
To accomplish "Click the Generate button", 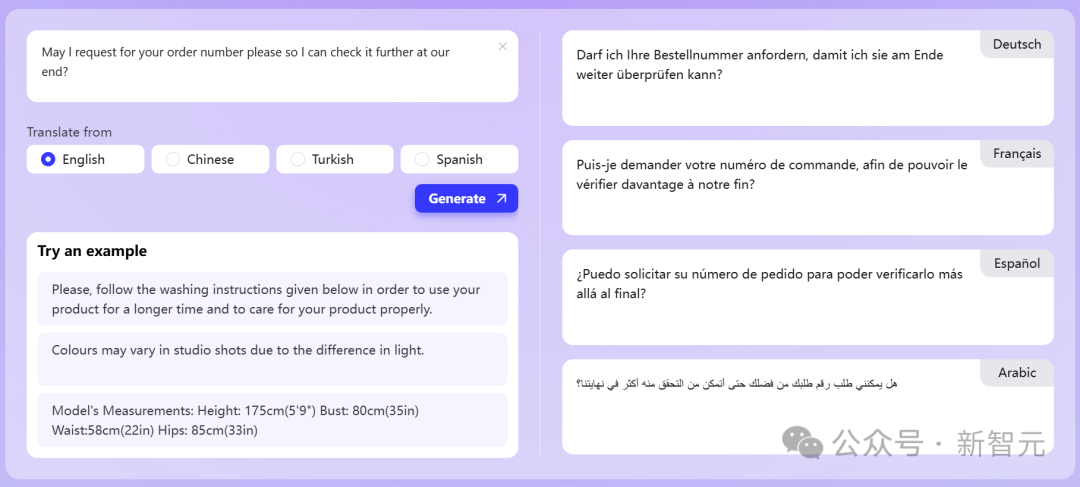I will (x=466, y=198).
